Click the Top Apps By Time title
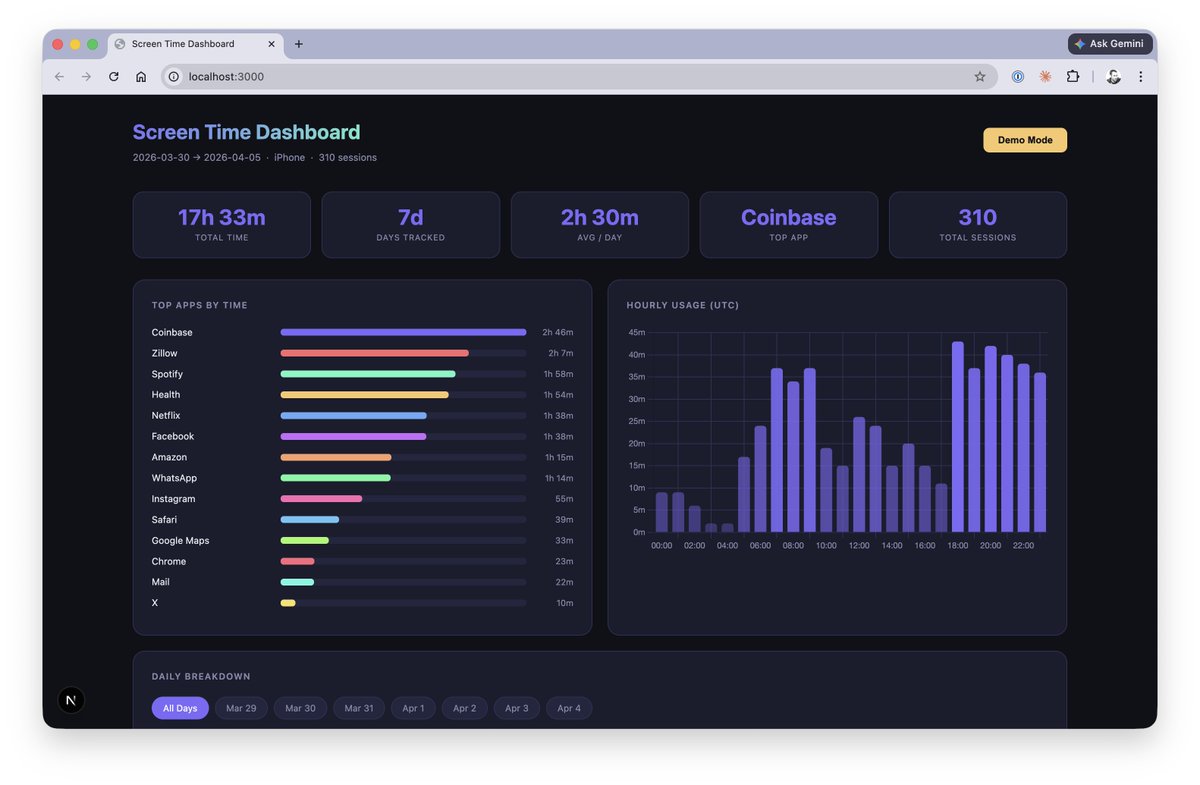The image size is (1200, 785). click(200, 305)
